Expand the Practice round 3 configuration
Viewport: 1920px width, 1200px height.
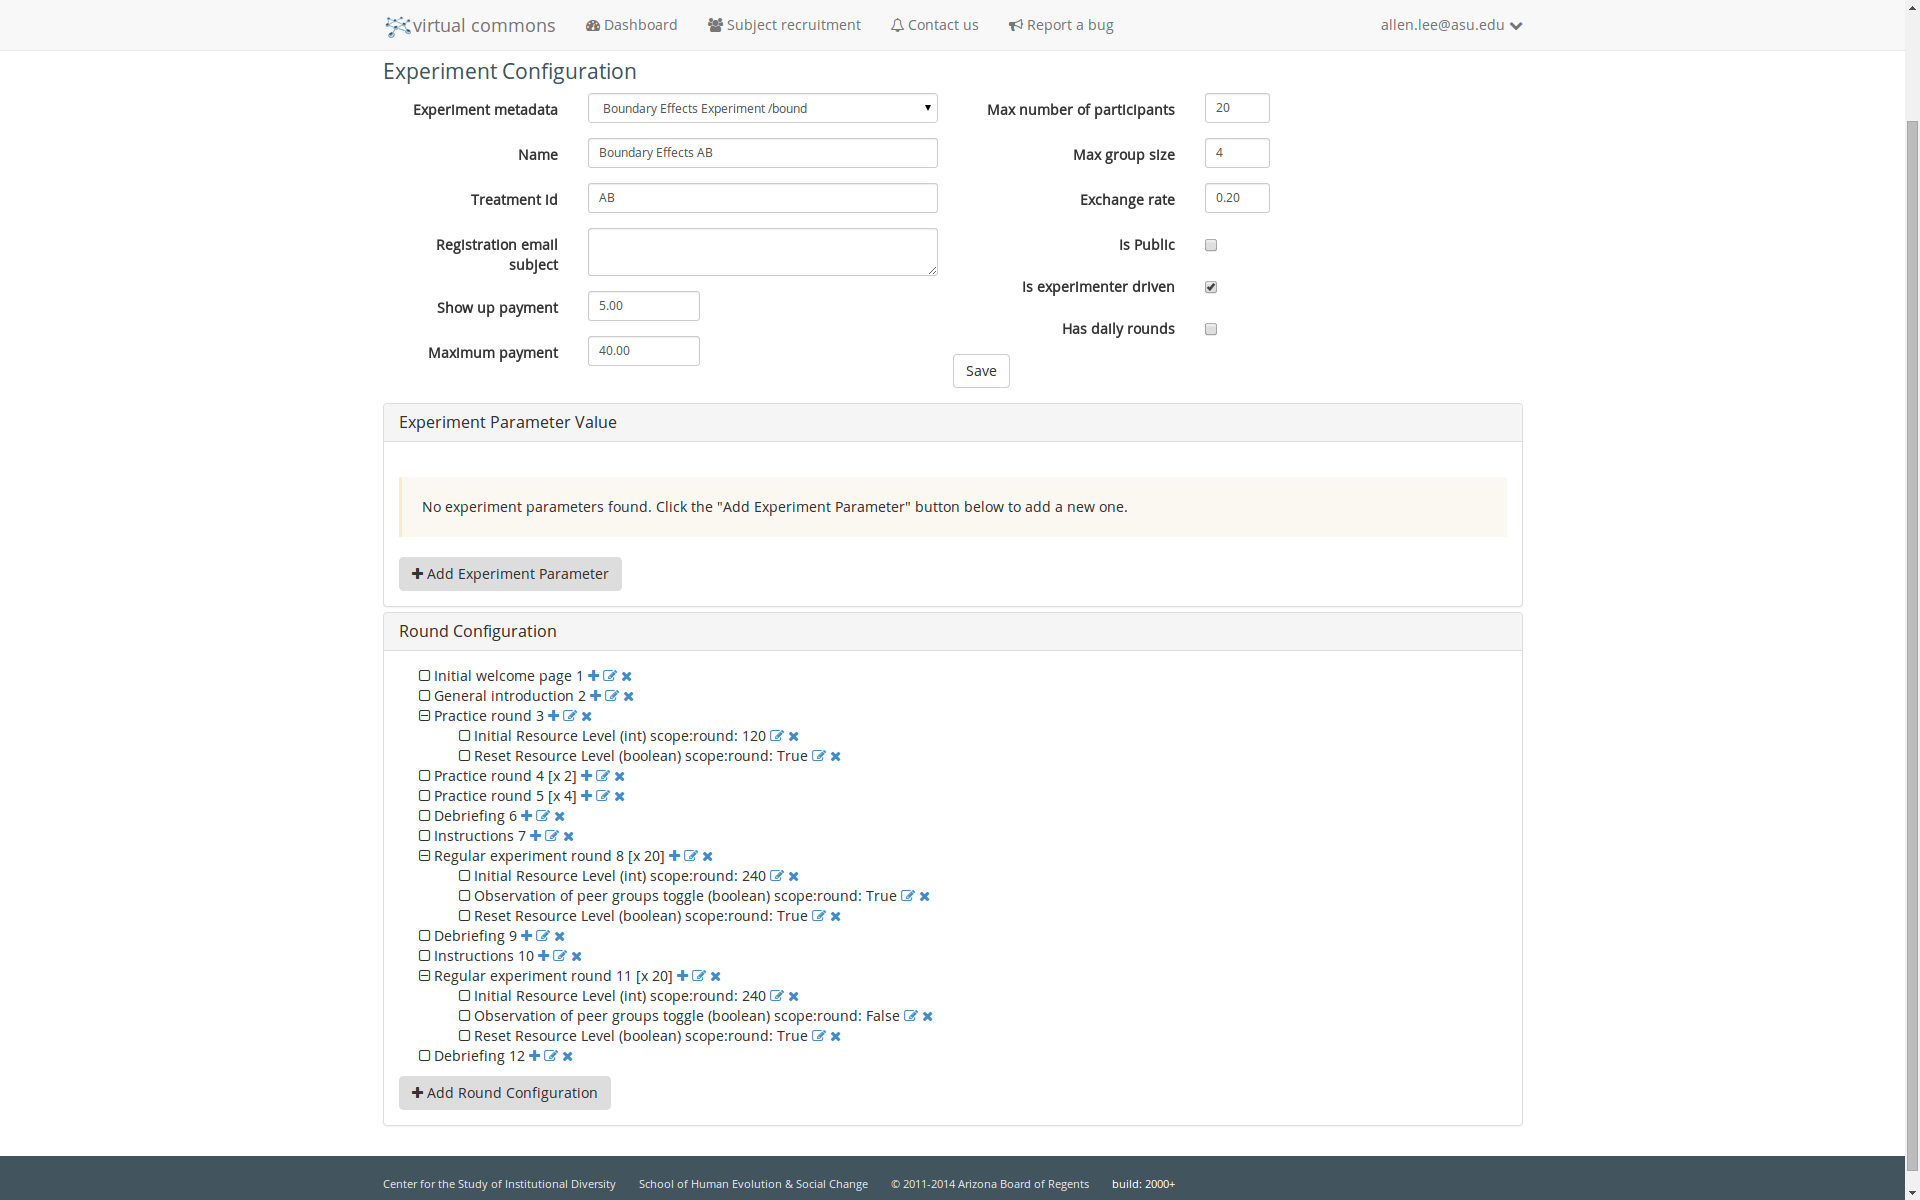pos(424,716)
